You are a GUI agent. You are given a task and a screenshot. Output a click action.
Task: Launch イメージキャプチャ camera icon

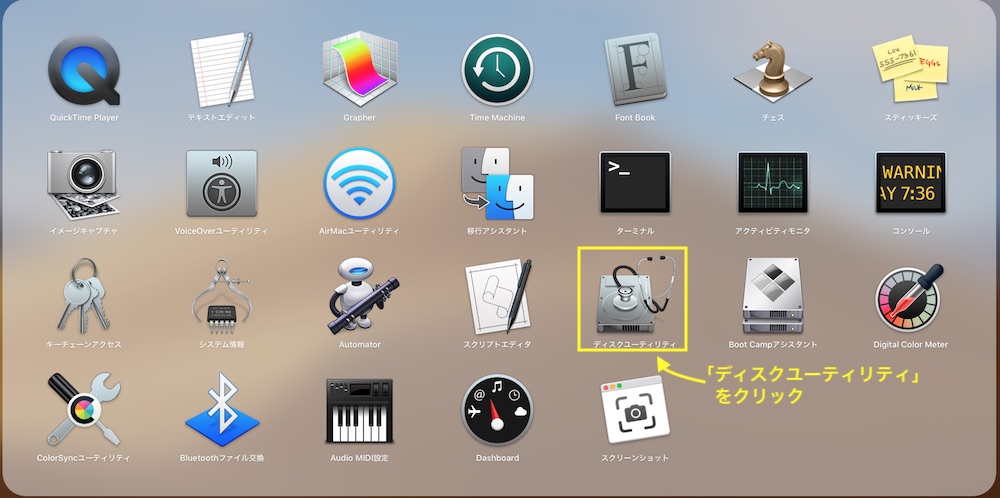(84, 185)
